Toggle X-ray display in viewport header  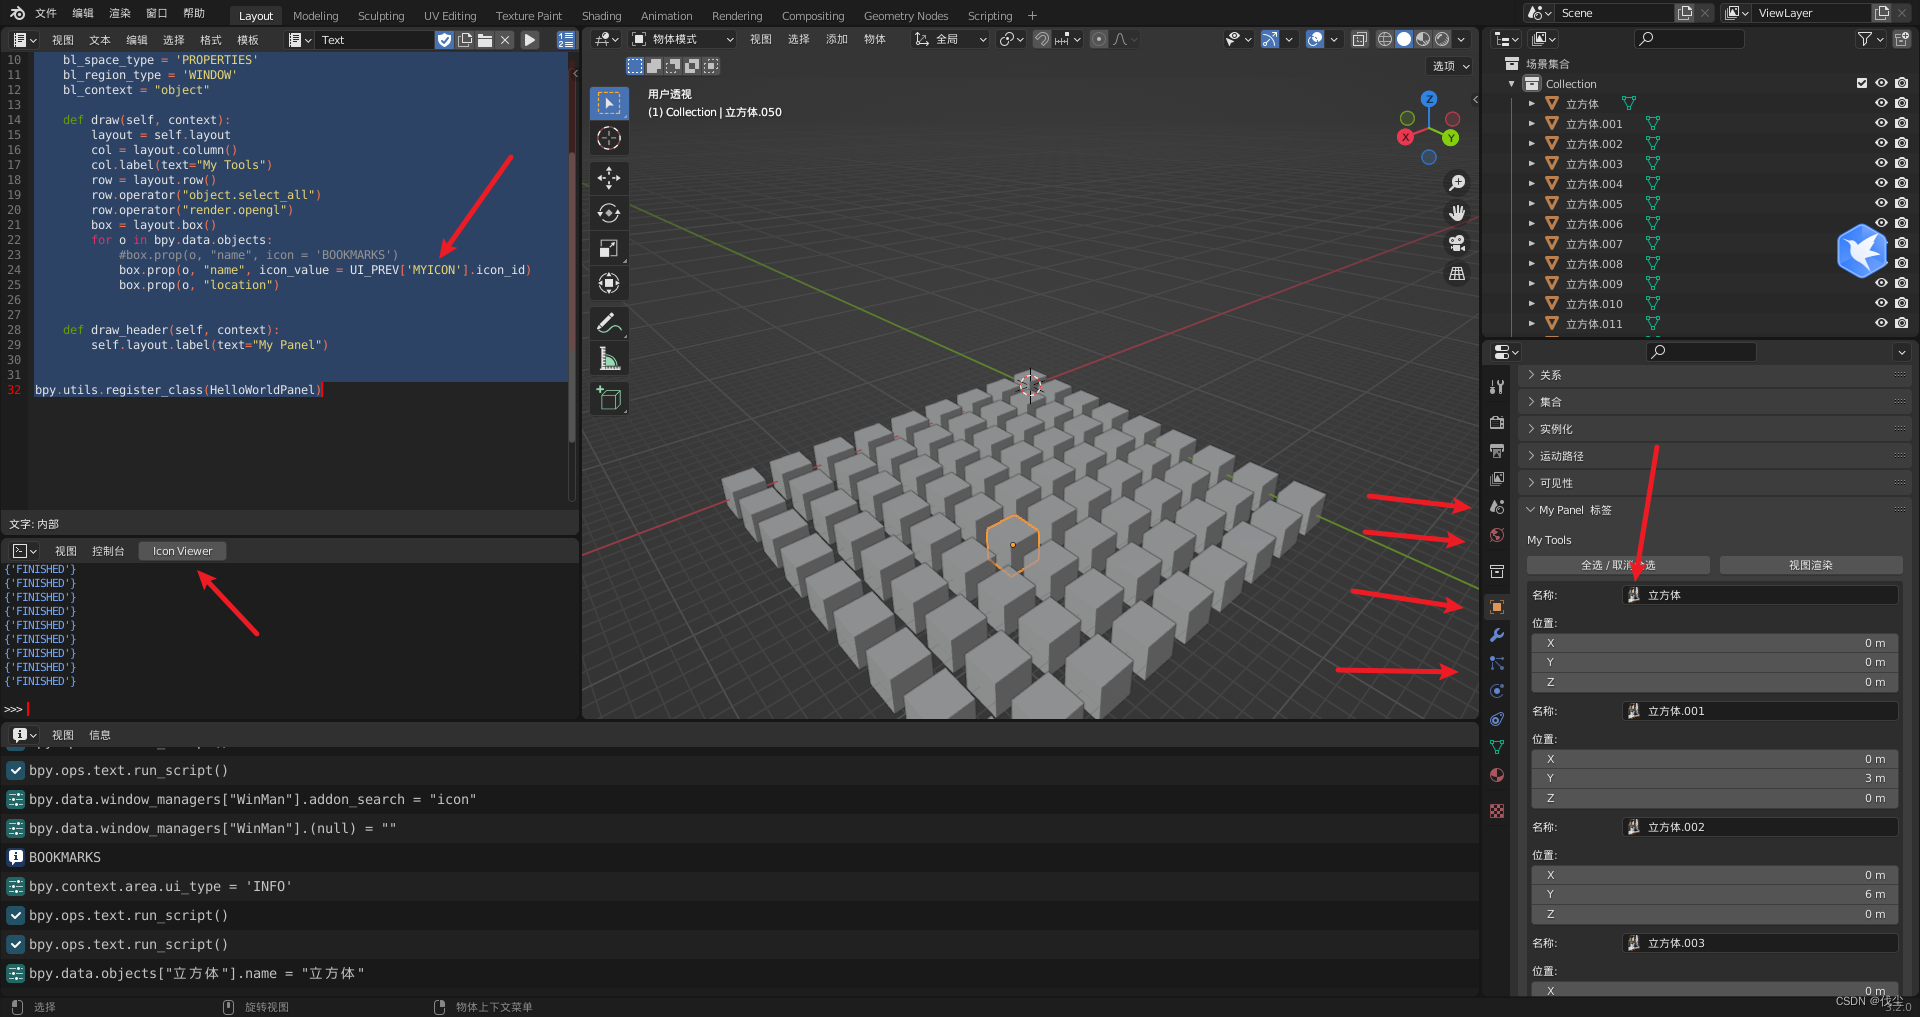click(1359, 39)
